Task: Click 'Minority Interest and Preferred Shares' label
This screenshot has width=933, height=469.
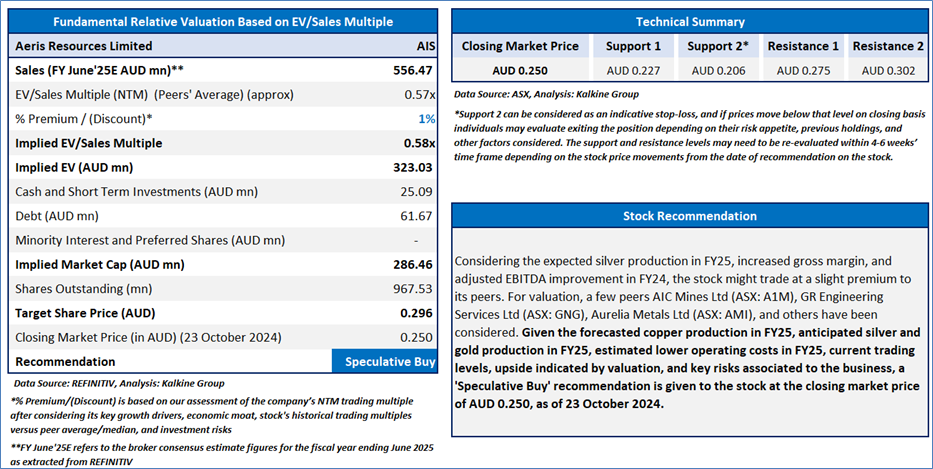Action: tap(150, 240)
